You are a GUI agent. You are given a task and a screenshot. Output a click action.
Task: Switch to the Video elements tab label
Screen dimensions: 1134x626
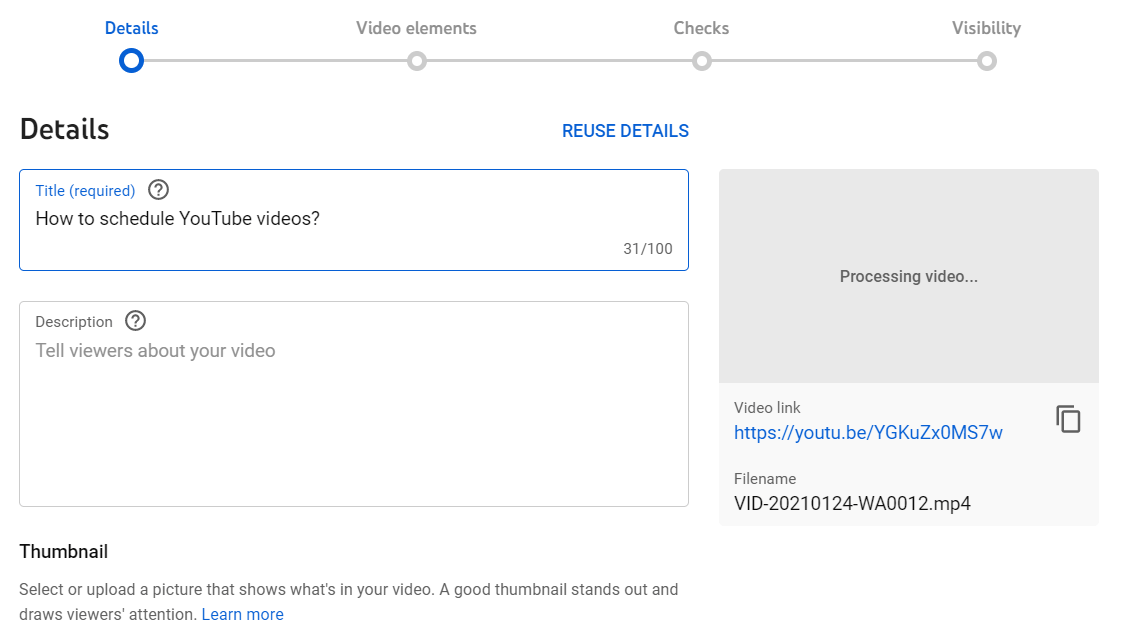[417, 28]
